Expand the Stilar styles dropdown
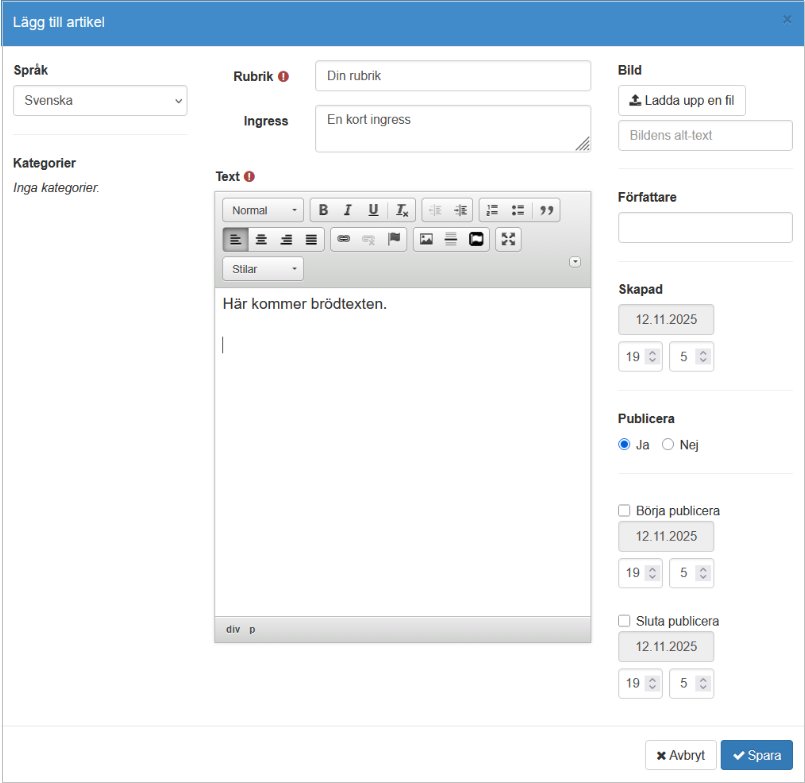 [x=263, y=269]
